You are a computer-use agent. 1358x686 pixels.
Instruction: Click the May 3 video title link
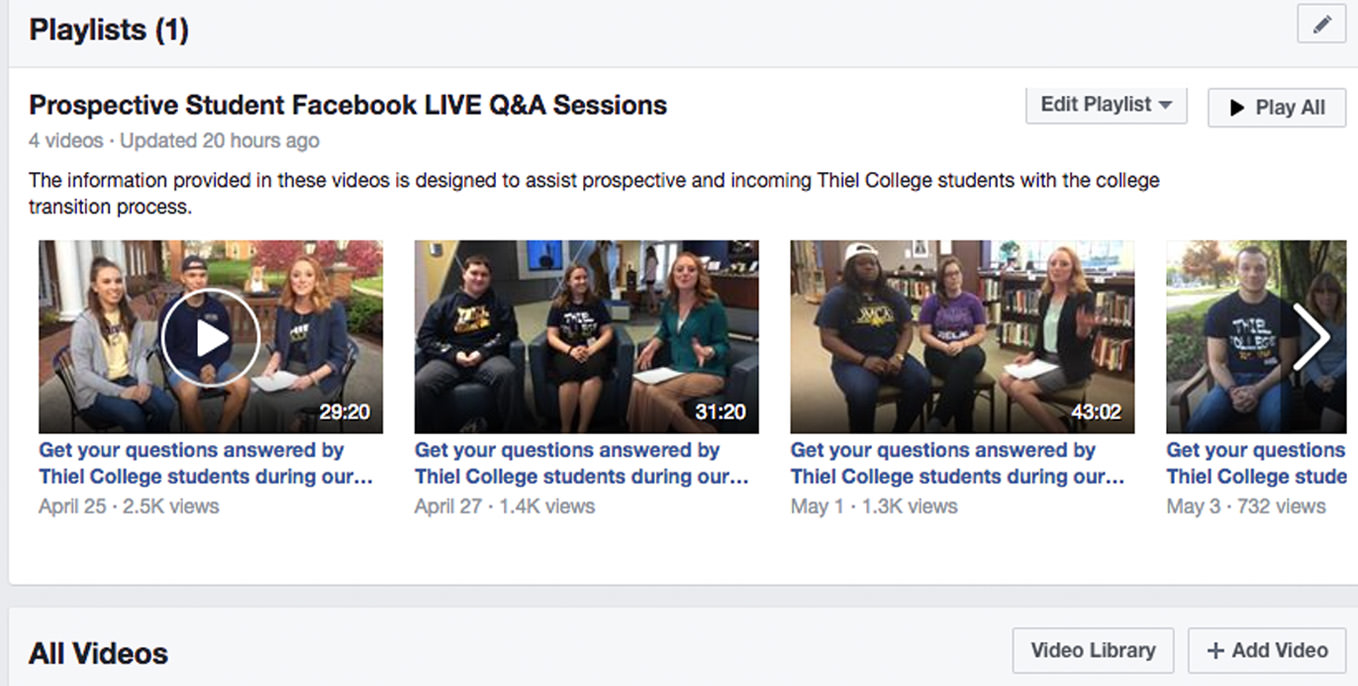(x=1256, y=463)
